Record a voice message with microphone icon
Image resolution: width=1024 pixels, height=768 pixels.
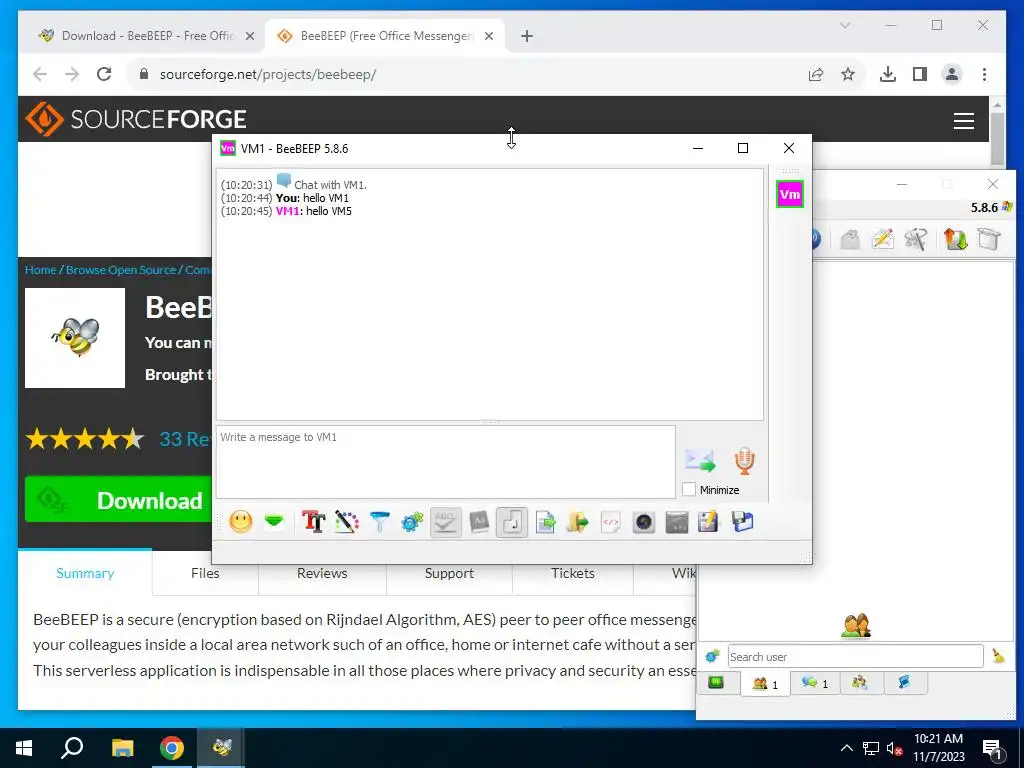tap(744, 460)
